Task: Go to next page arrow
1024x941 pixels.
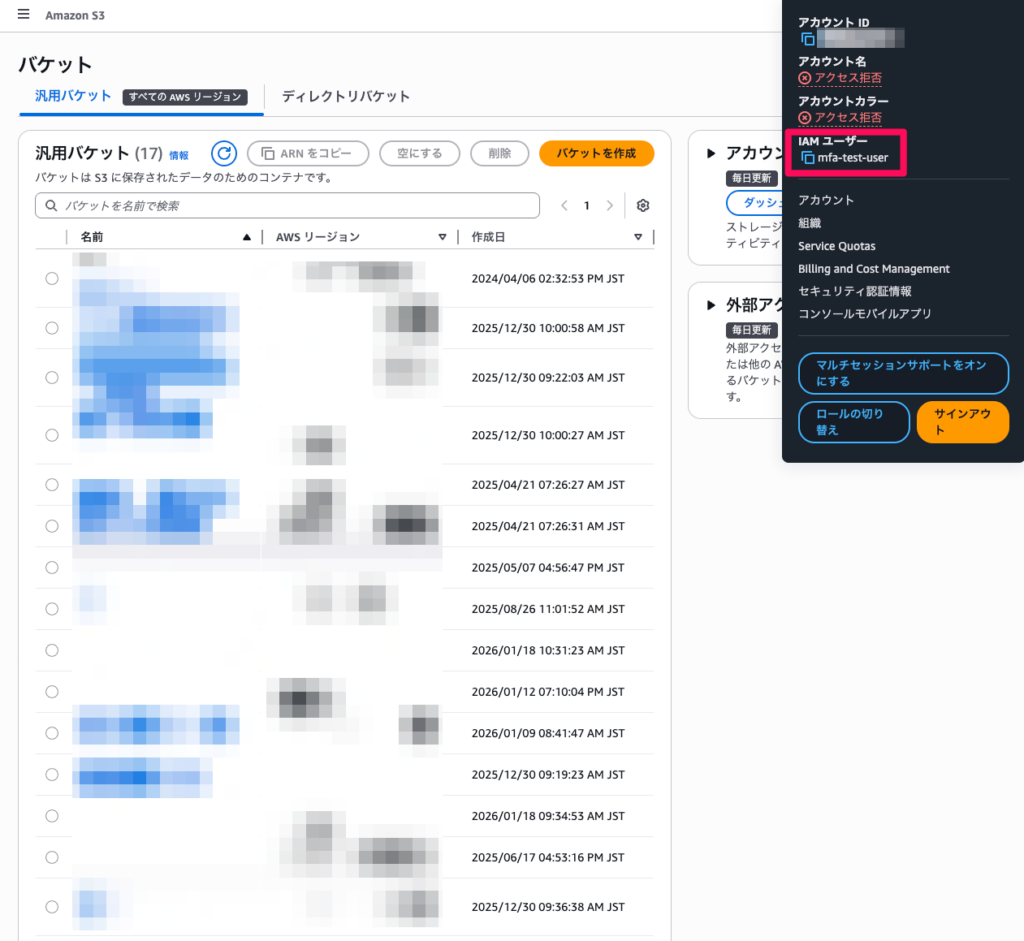Action: [610, 206]
